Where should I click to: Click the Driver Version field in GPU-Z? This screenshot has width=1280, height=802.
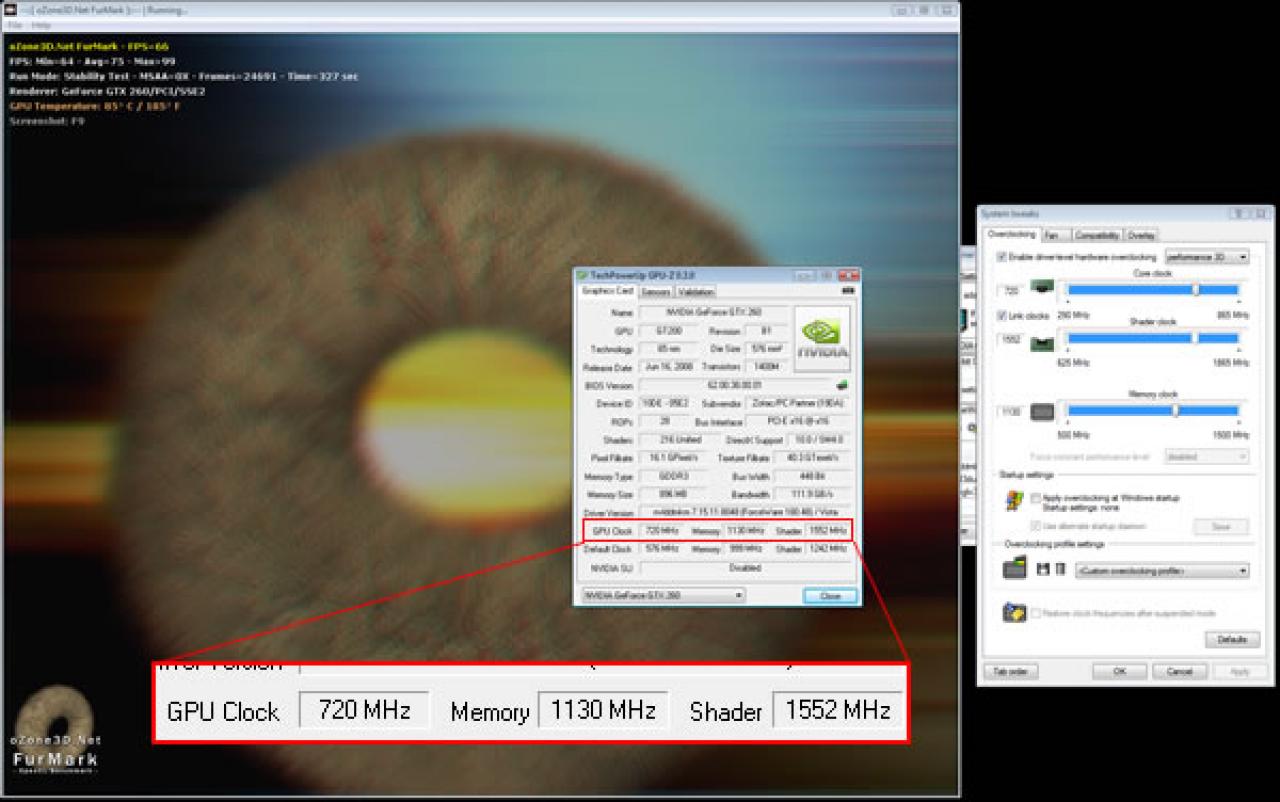[x=745, y=513]
